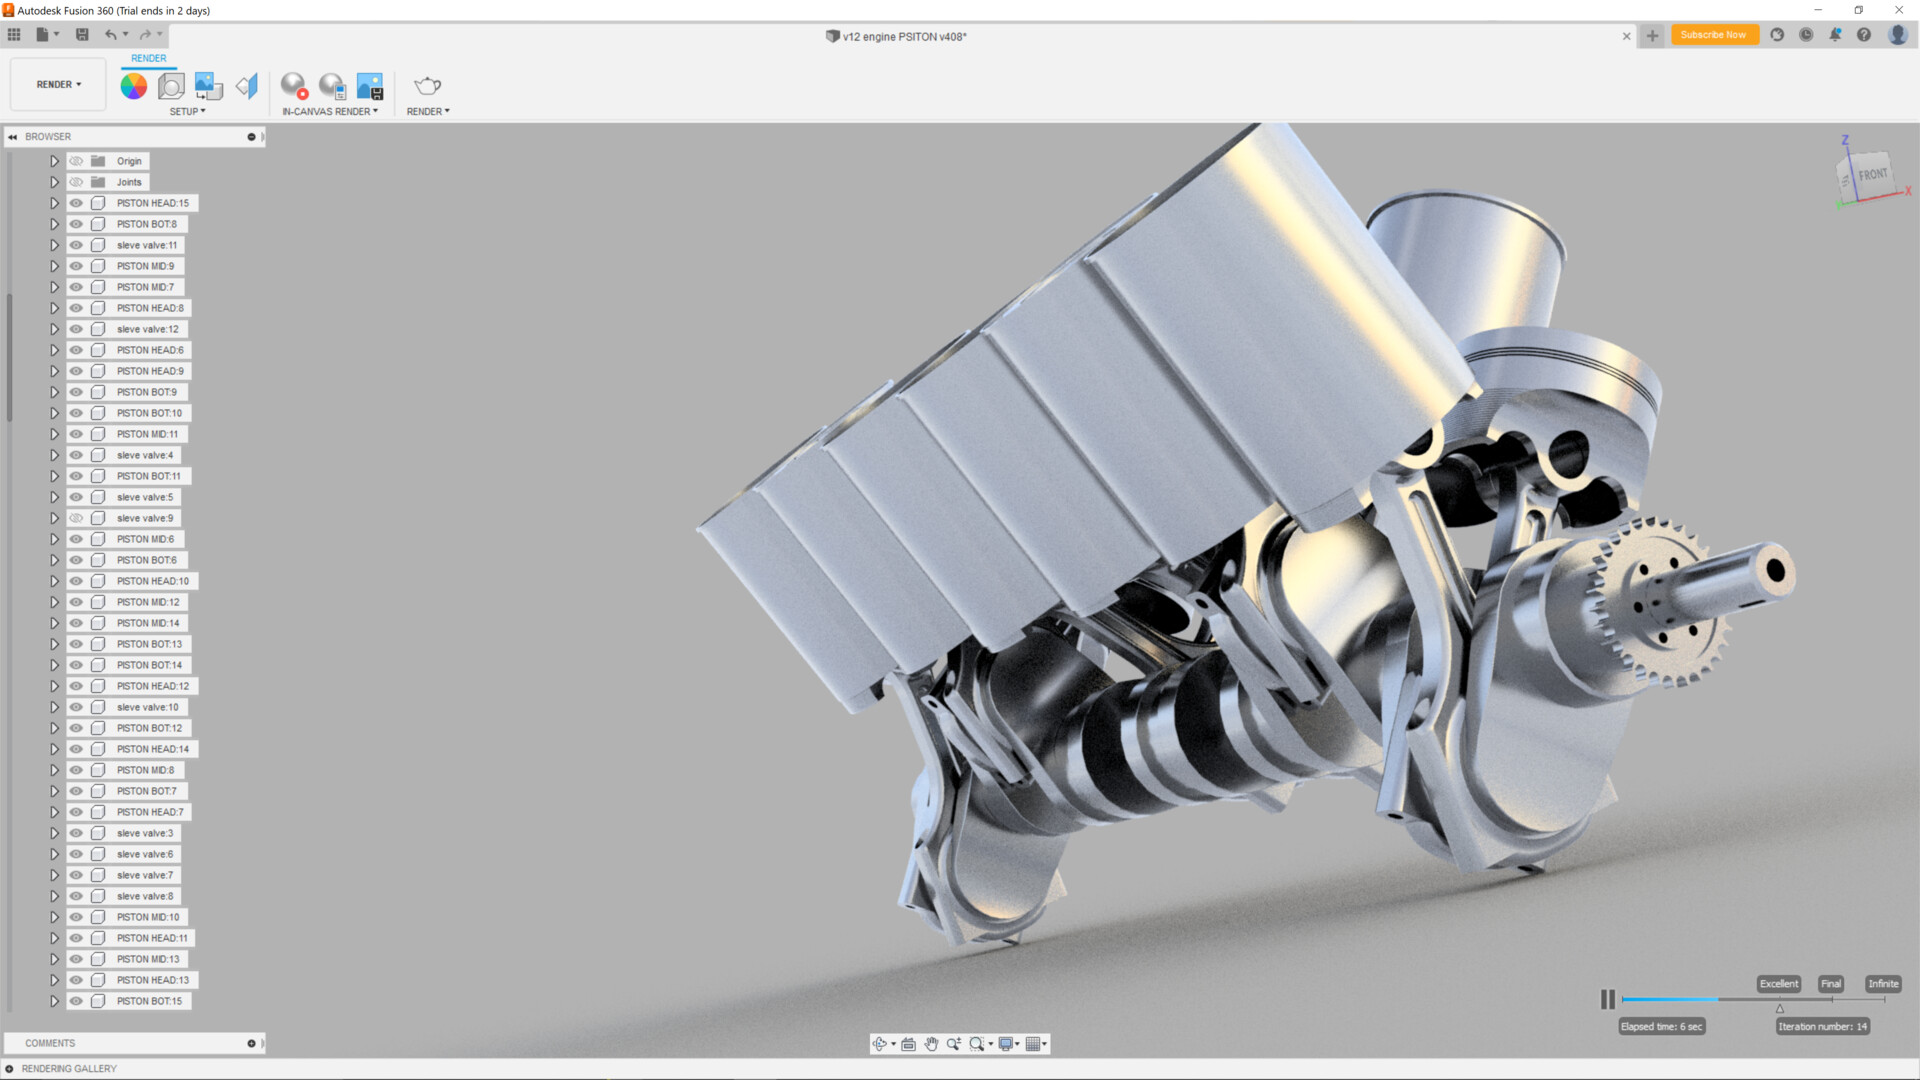Viewport: 1920px width, 1080px height.
Task: Open the SETUP dropdown menu
Action: tap(187, 111)
